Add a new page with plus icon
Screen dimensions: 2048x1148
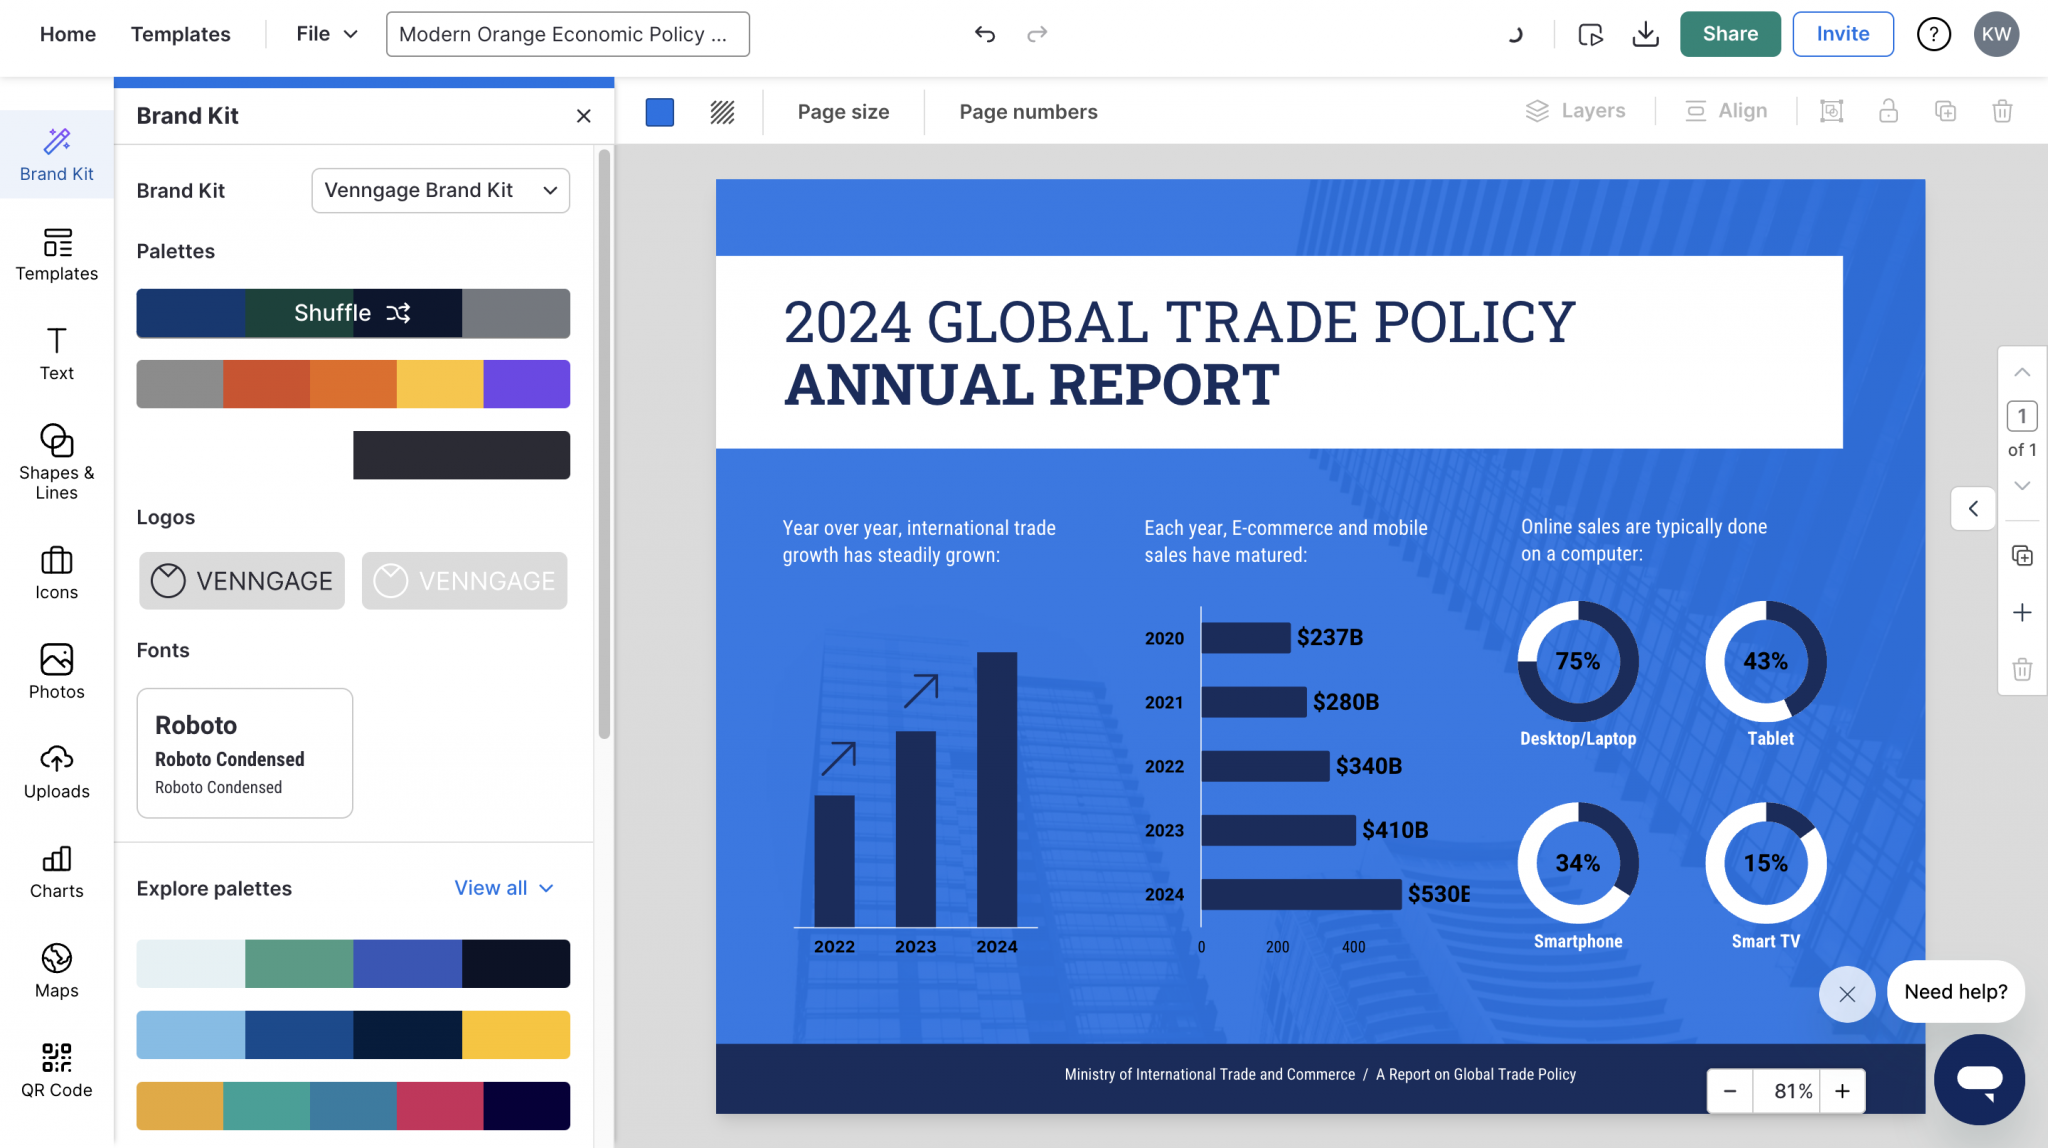point(2022,612)
